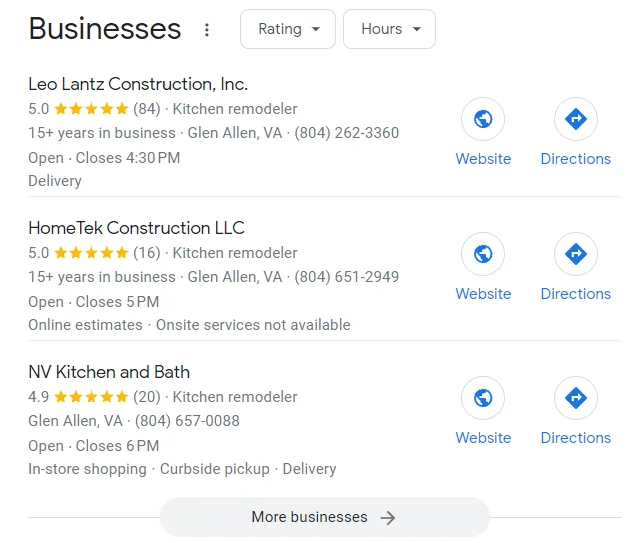Screen dimensions: 642x543
Task: Open Leo Lantz Construction website globe icon
Action: click(x=483, y=120)
